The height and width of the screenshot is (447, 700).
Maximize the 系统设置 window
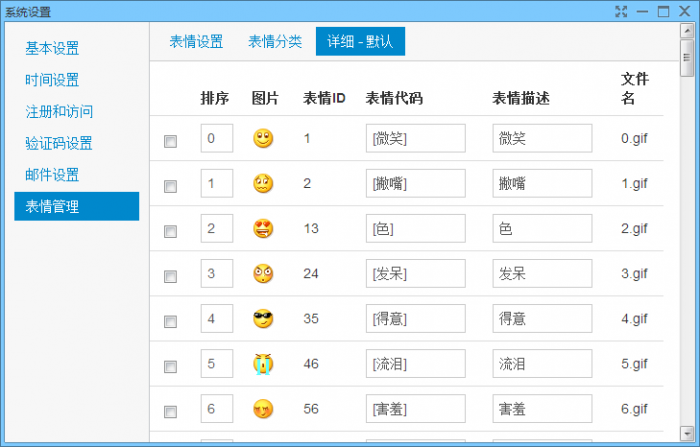(x=663, y=11)
